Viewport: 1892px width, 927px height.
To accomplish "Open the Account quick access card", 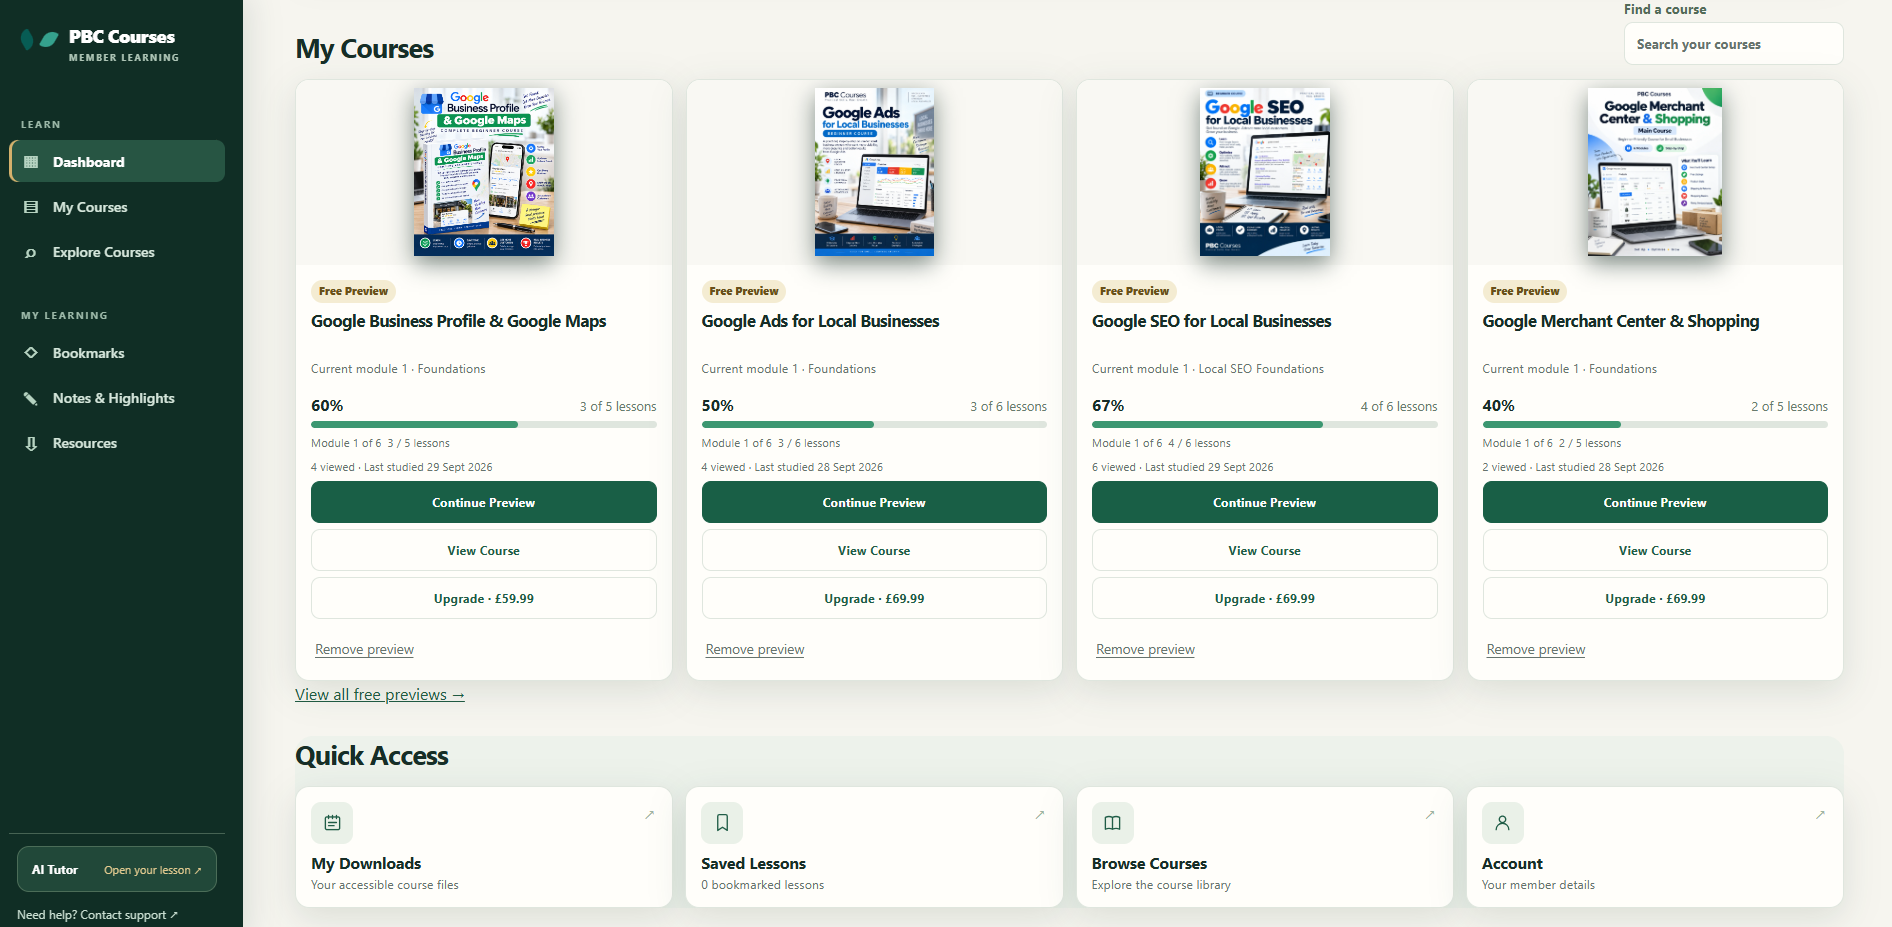I will point(1655,847).
